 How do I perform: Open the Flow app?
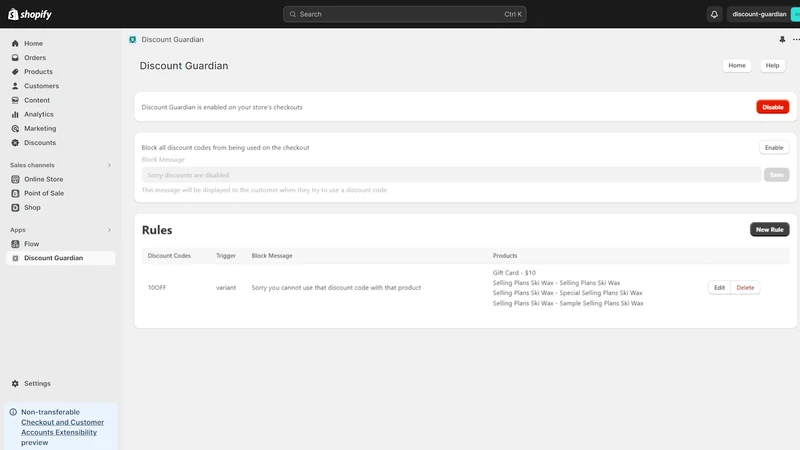coord(32,244)
